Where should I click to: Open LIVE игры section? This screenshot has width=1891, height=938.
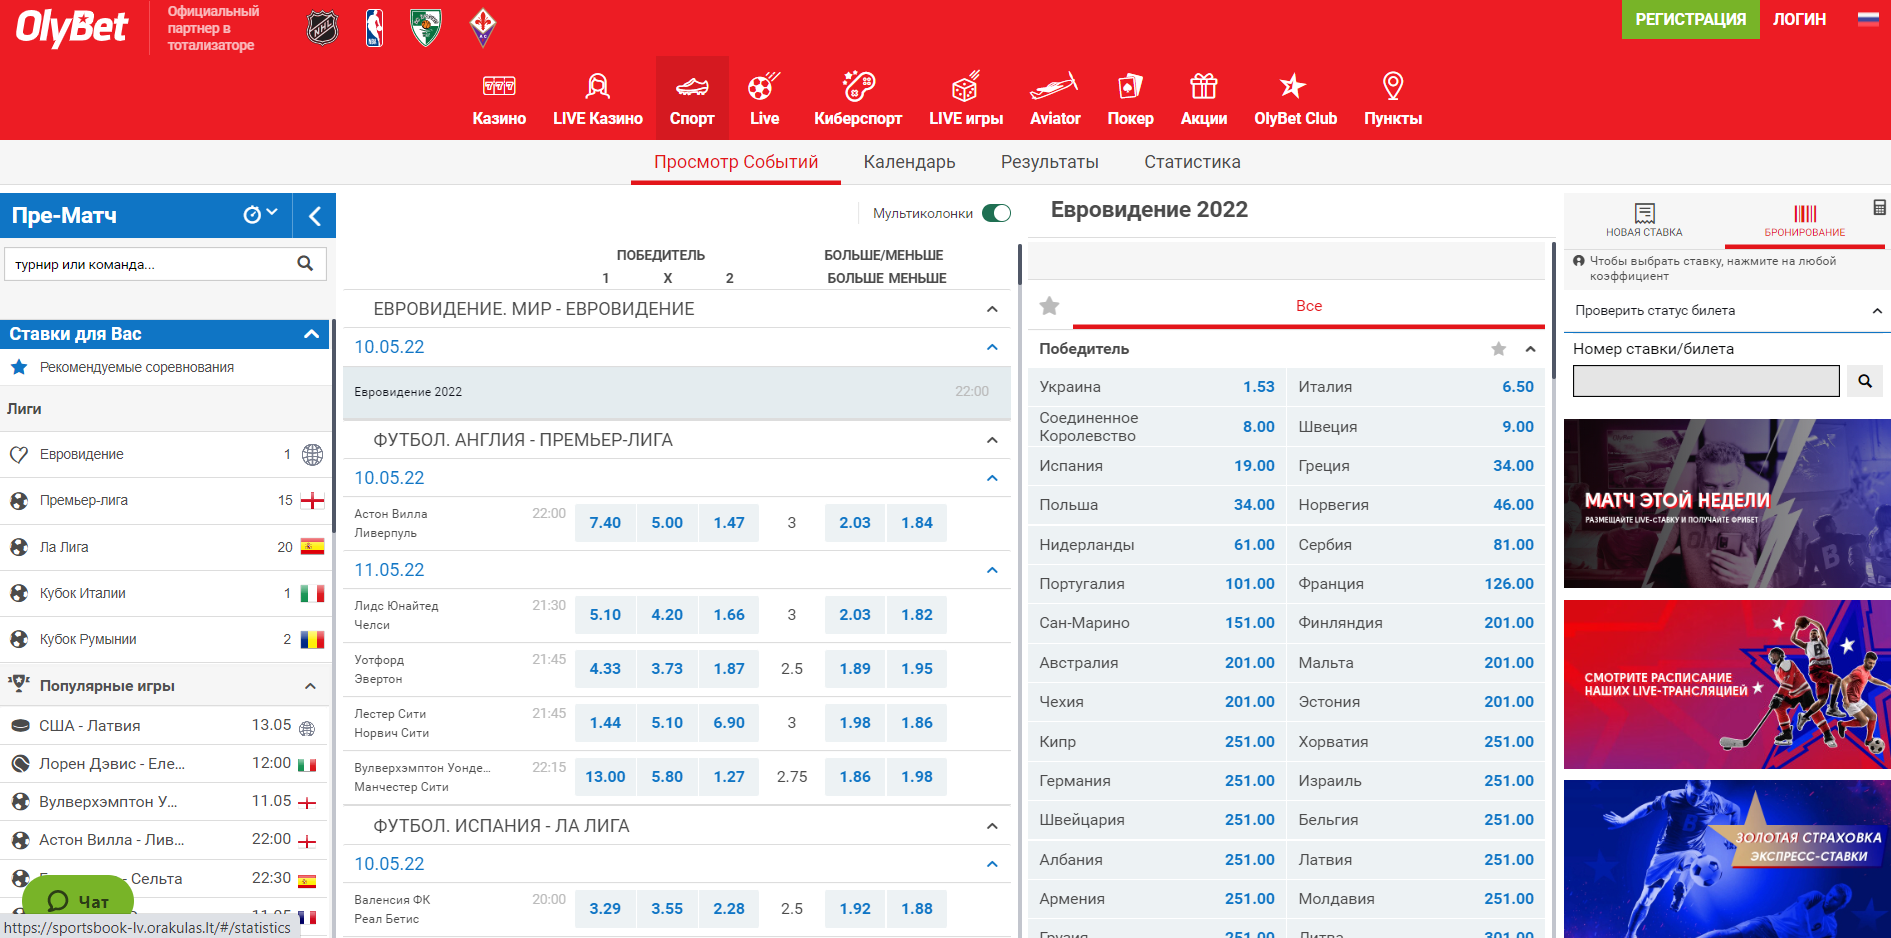pyautogui.click(x=966, y=100)
